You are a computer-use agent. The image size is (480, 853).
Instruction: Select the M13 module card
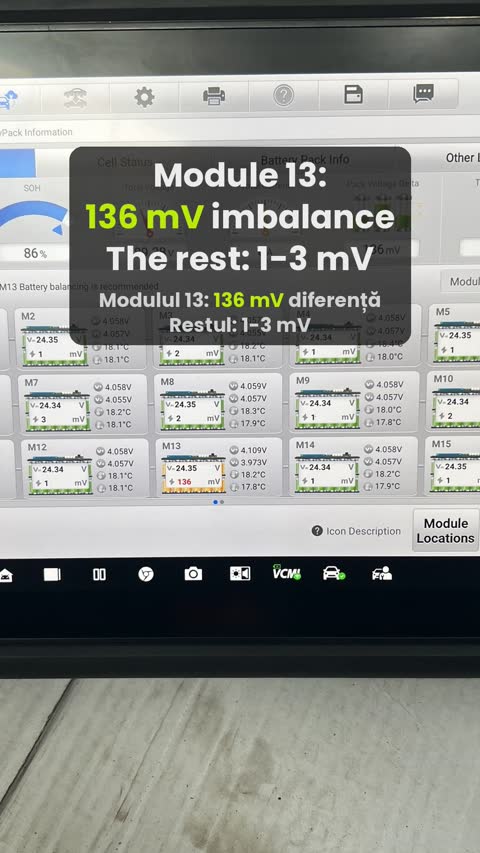click(x=218, y=467)
